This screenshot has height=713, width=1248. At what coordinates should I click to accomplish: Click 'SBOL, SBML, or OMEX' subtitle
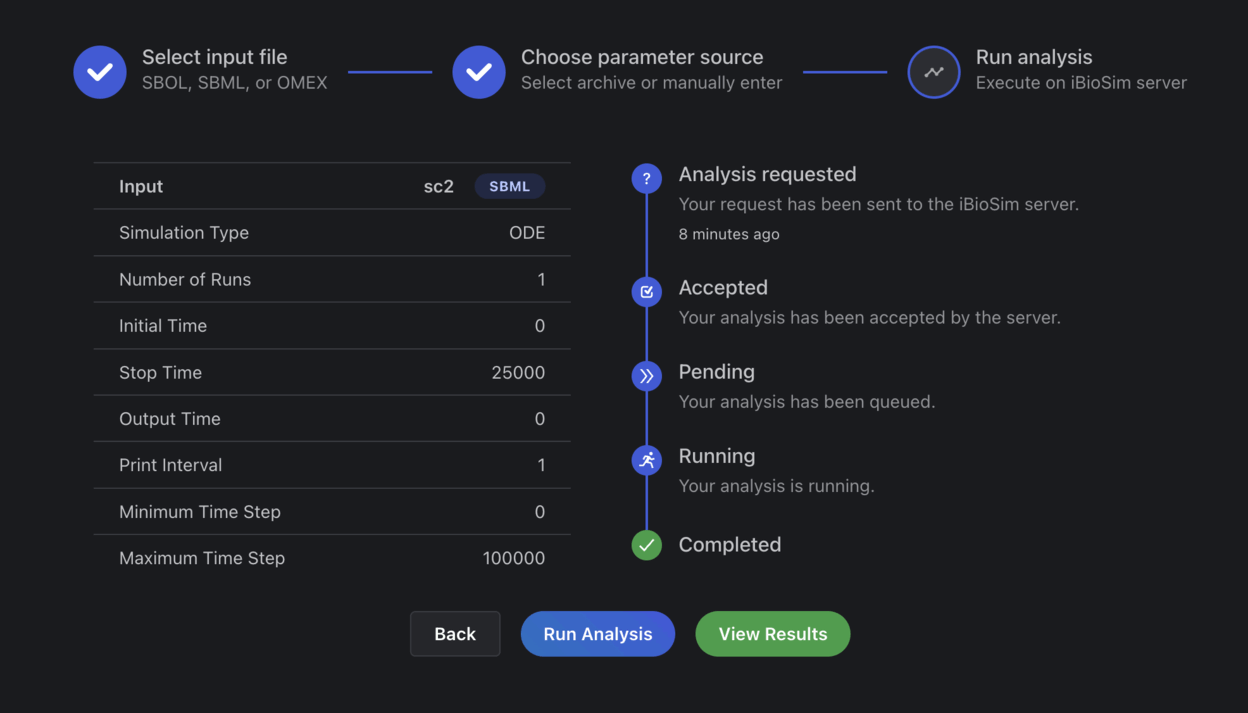(x=235, y=83)
